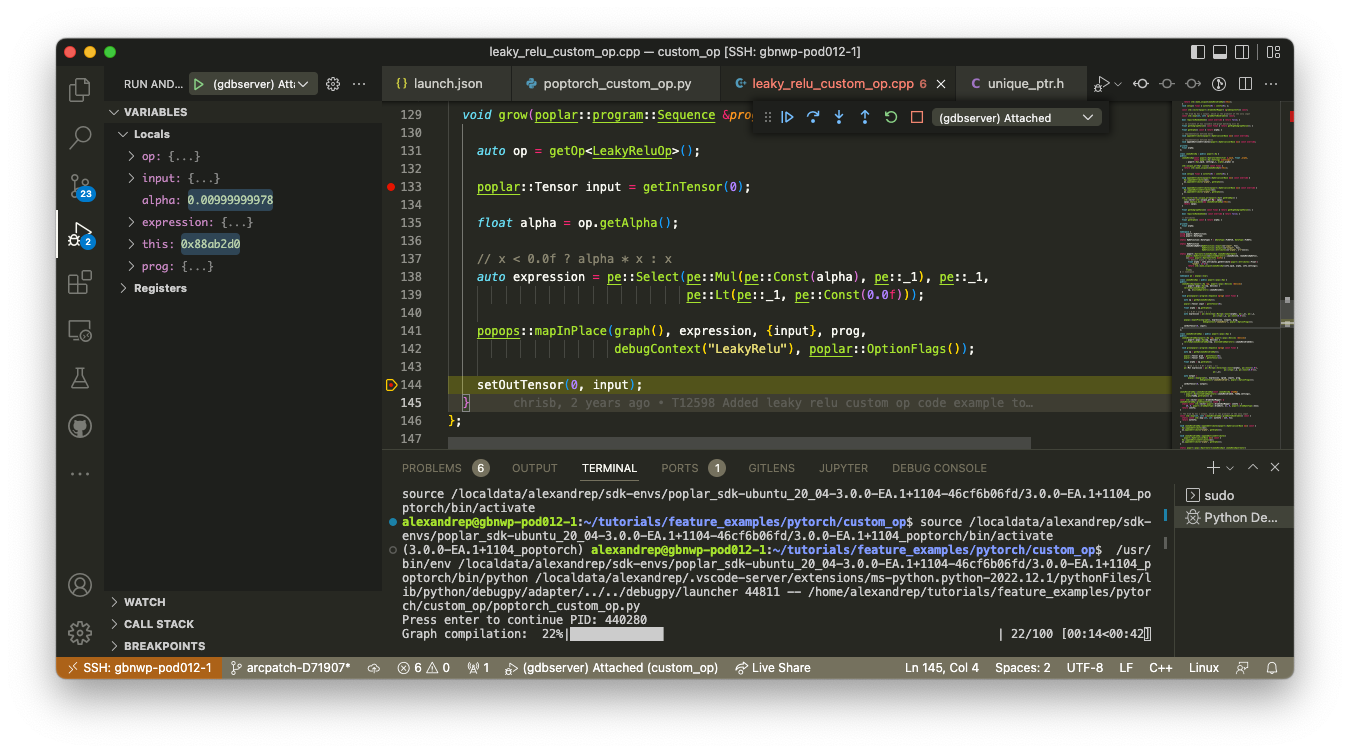Continue execution in debug toolbar
1350x753 pixels.
(788, 117)
